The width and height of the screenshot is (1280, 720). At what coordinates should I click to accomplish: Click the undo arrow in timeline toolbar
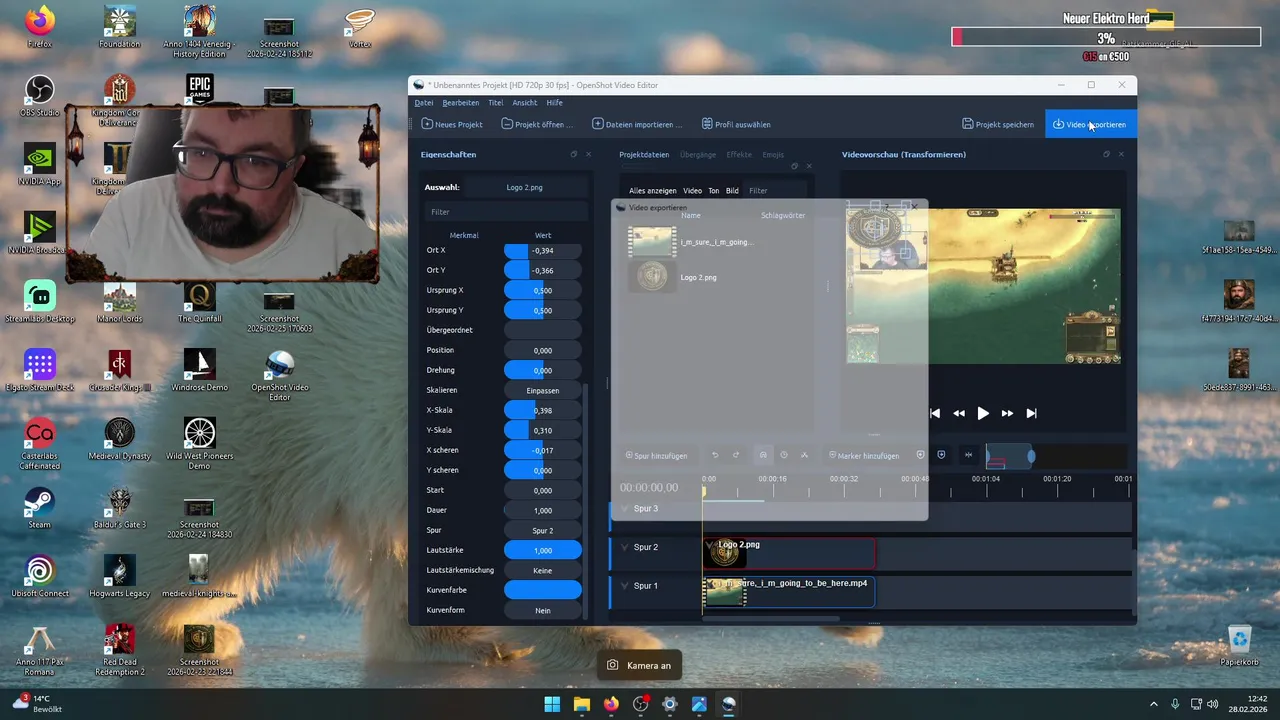coord(715,455)
